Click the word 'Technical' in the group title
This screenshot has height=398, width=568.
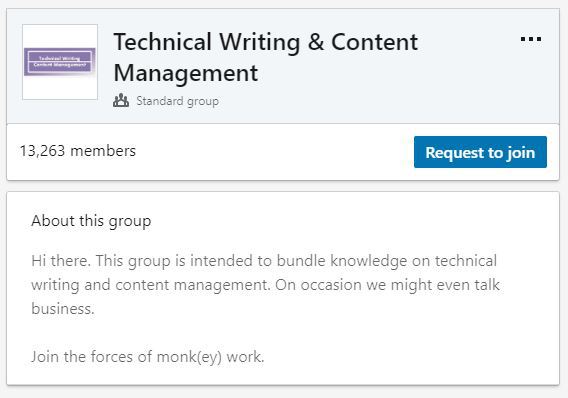(163, 42)
